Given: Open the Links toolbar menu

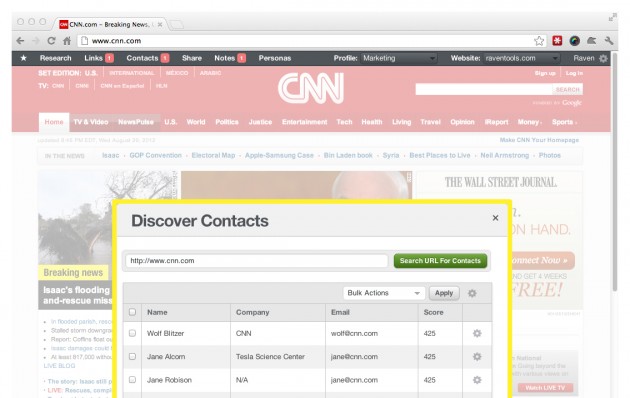Looking at the screenshot, I should [98, 58].
